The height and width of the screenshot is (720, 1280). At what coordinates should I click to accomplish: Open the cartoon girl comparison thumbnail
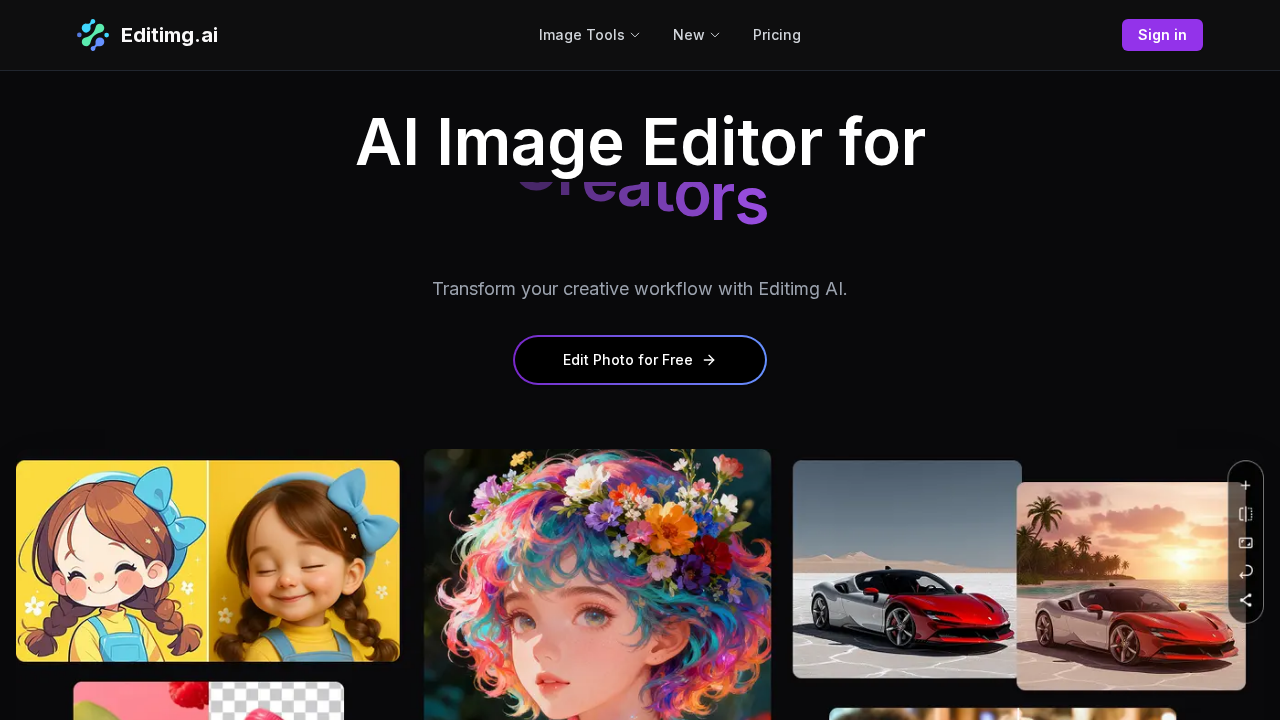(x=208, y=560)
